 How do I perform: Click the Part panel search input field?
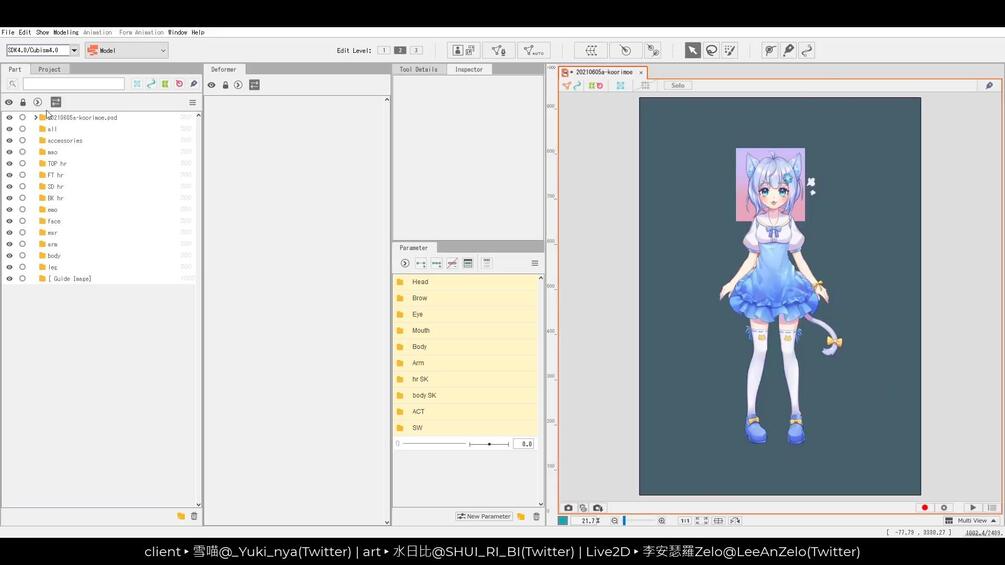[x=74, y=84]
